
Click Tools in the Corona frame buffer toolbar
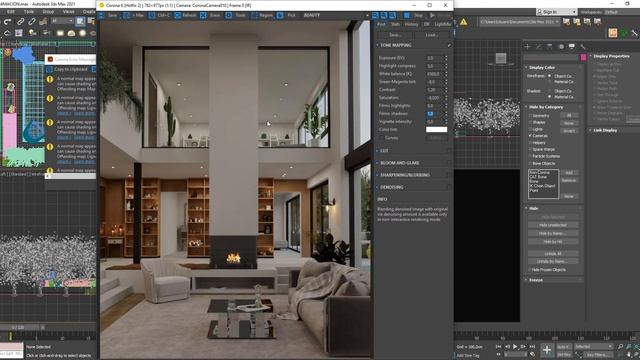click(x=237, y=15)
